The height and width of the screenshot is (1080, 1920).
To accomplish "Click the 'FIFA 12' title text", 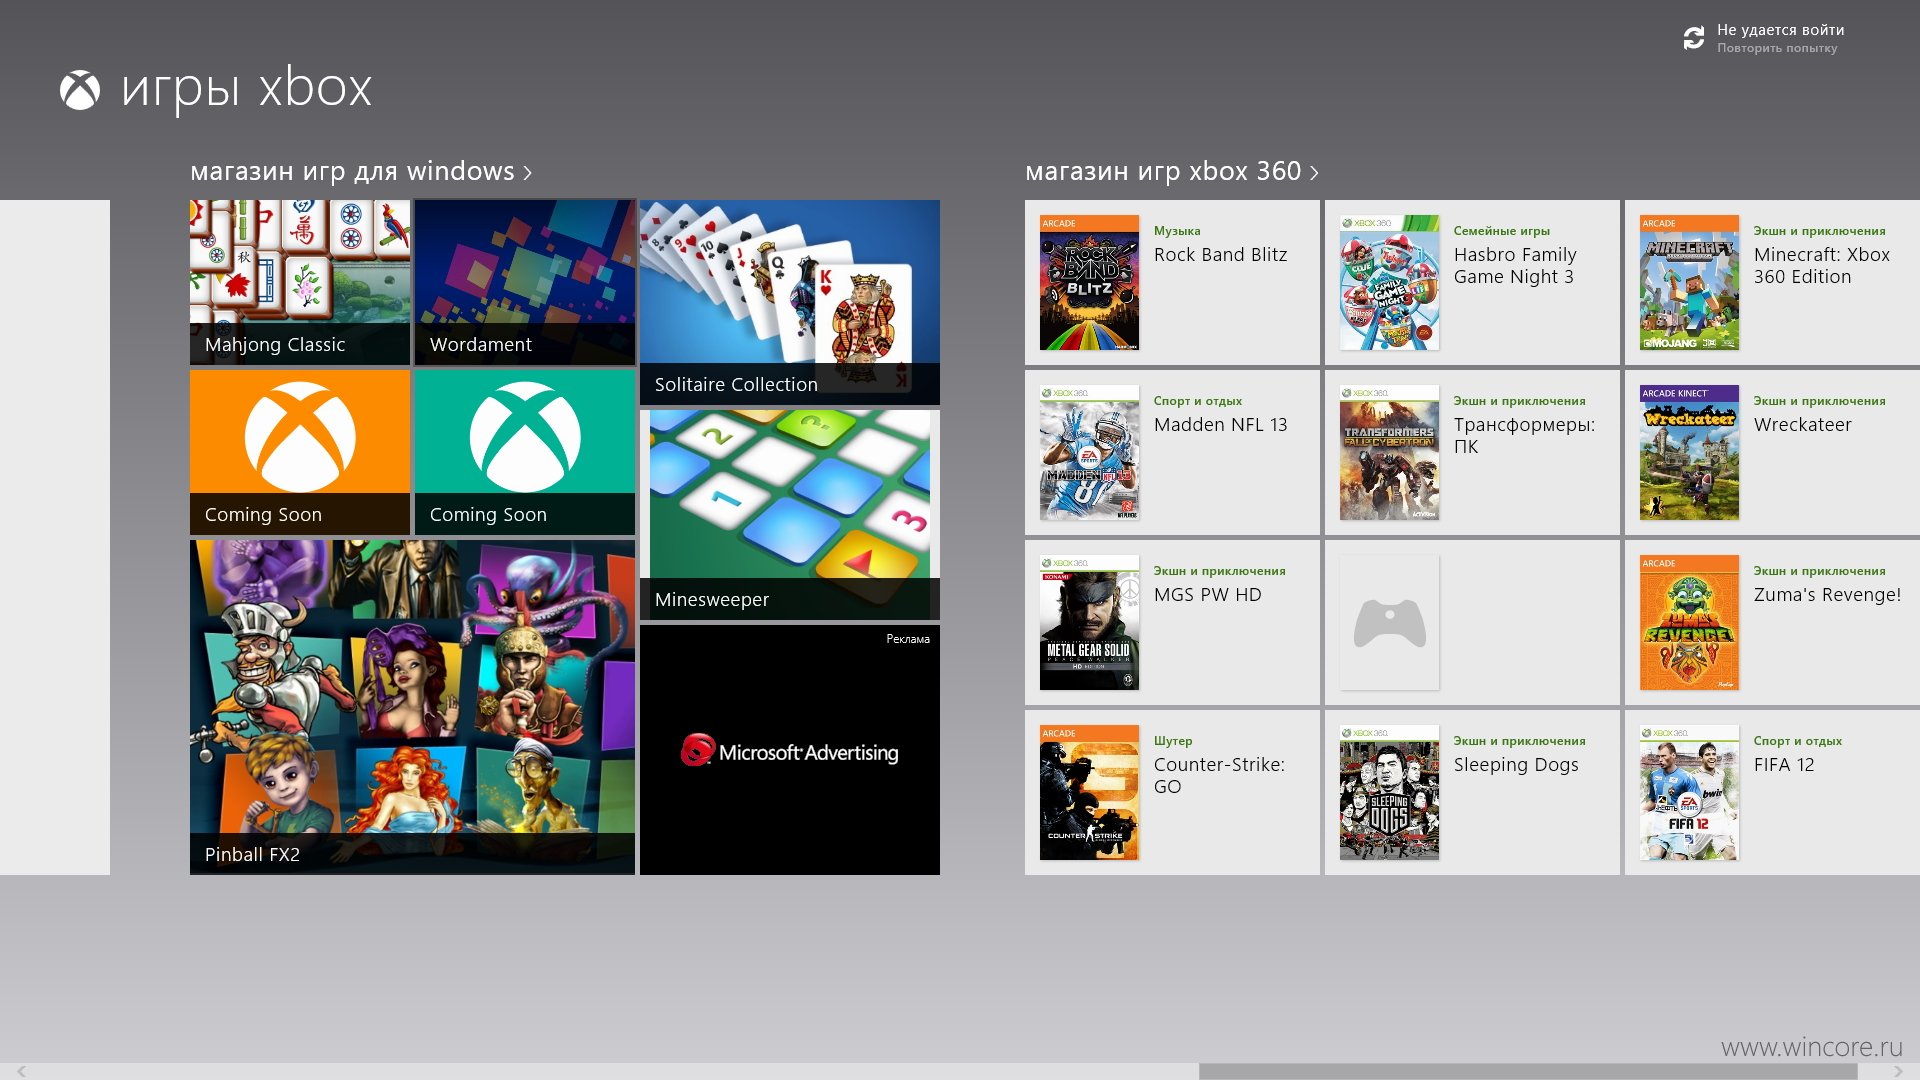I will coord(1783,765).
